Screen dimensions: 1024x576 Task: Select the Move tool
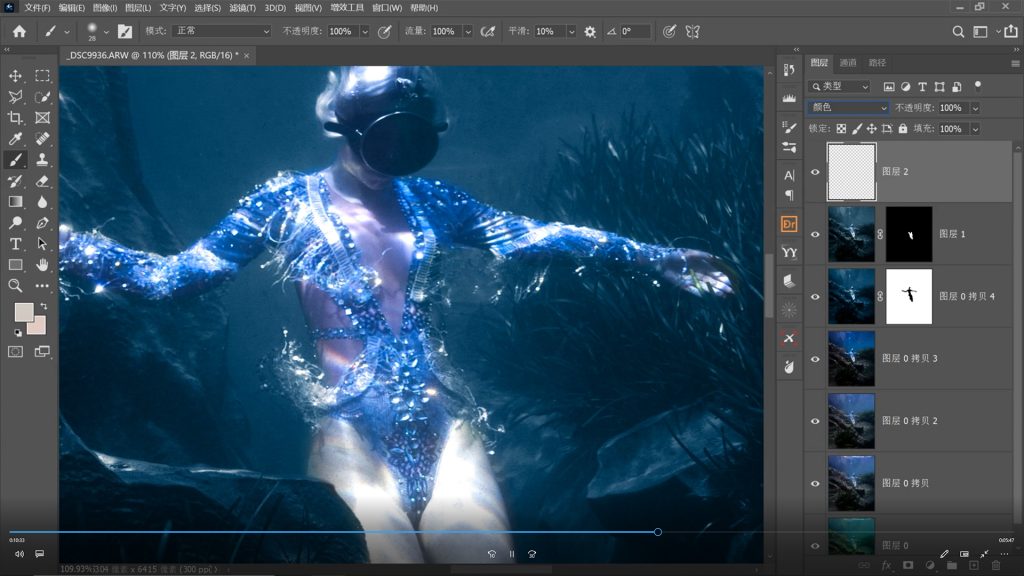(15, 76)
